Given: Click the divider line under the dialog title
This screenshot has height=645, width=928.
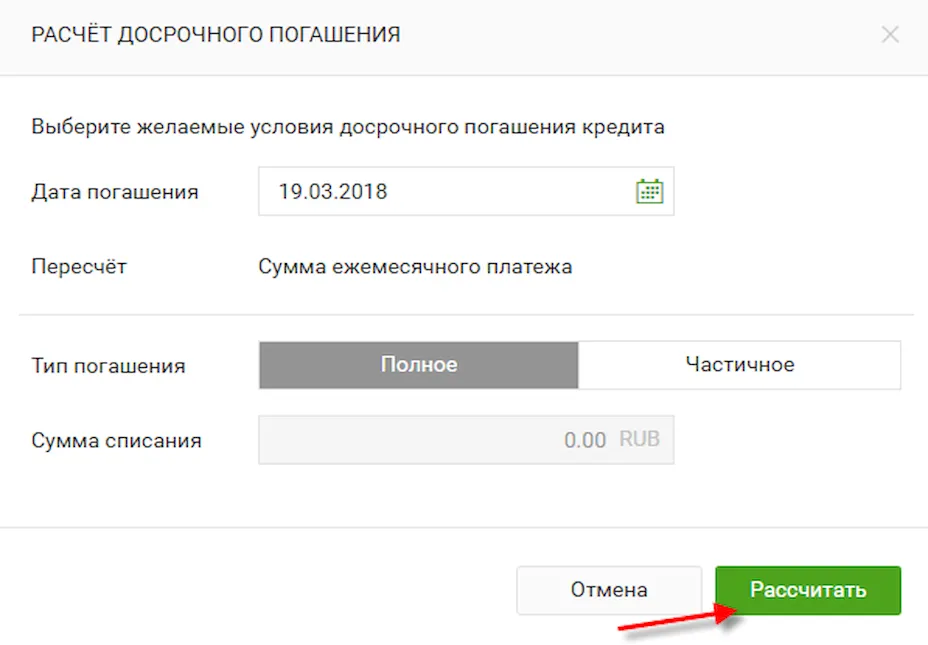Looking at the screenshot, I should [464, 75].
